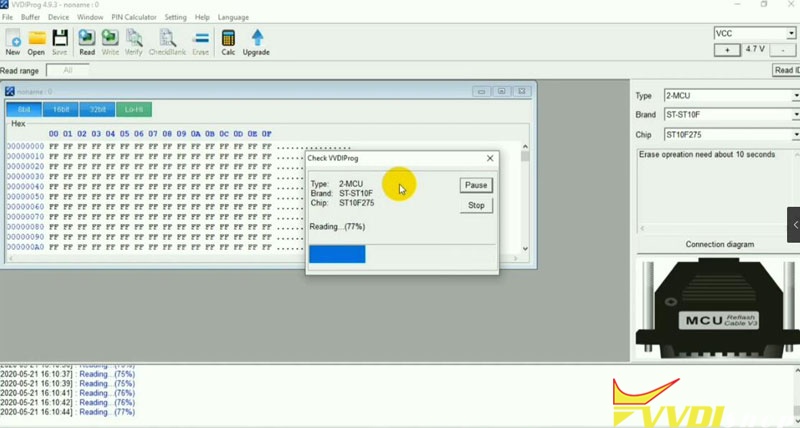
Task: Toggle the Lo-Hi byte order button
Action: pyautogui.click(x=134, y=110)
